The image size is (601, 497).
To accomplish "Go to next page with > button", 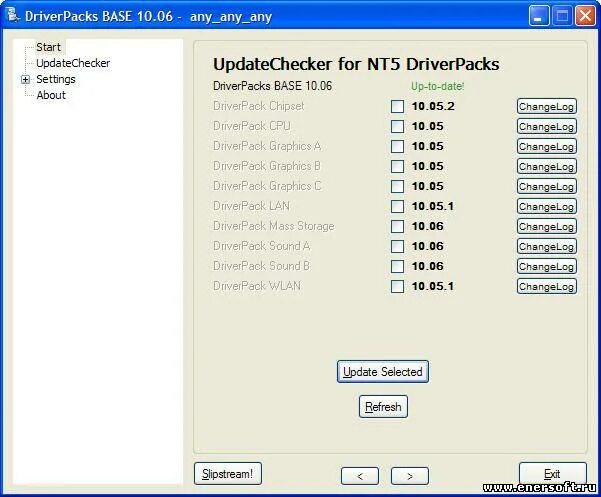I will point(410,476).
